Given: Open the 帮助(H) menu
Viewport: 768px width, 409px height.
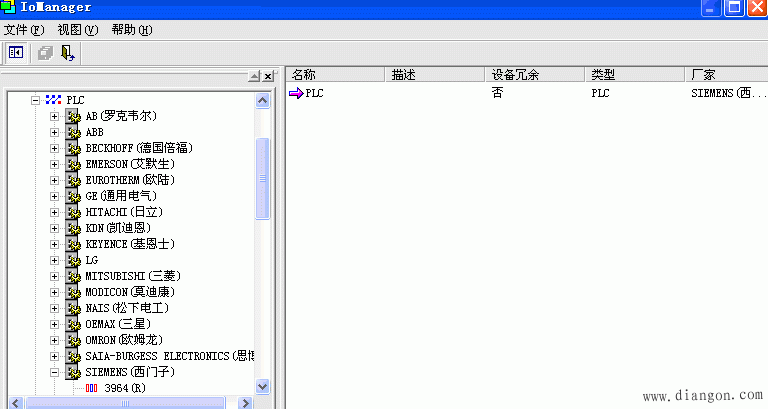Looking at the screenshot, I should 132,30.
